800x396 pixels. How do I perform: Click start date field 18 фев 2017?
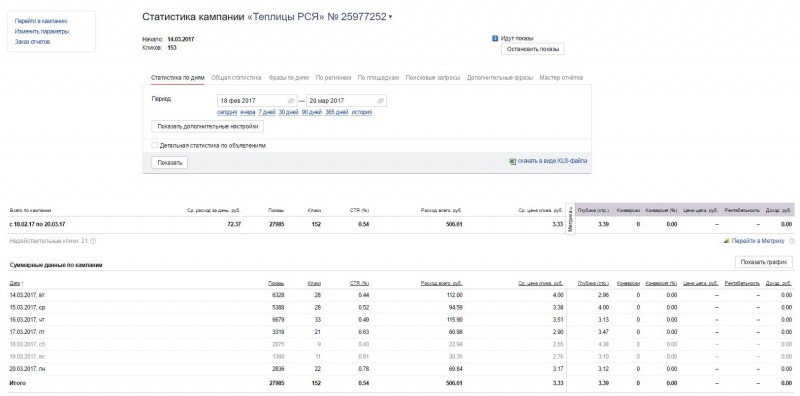(257, 101)
